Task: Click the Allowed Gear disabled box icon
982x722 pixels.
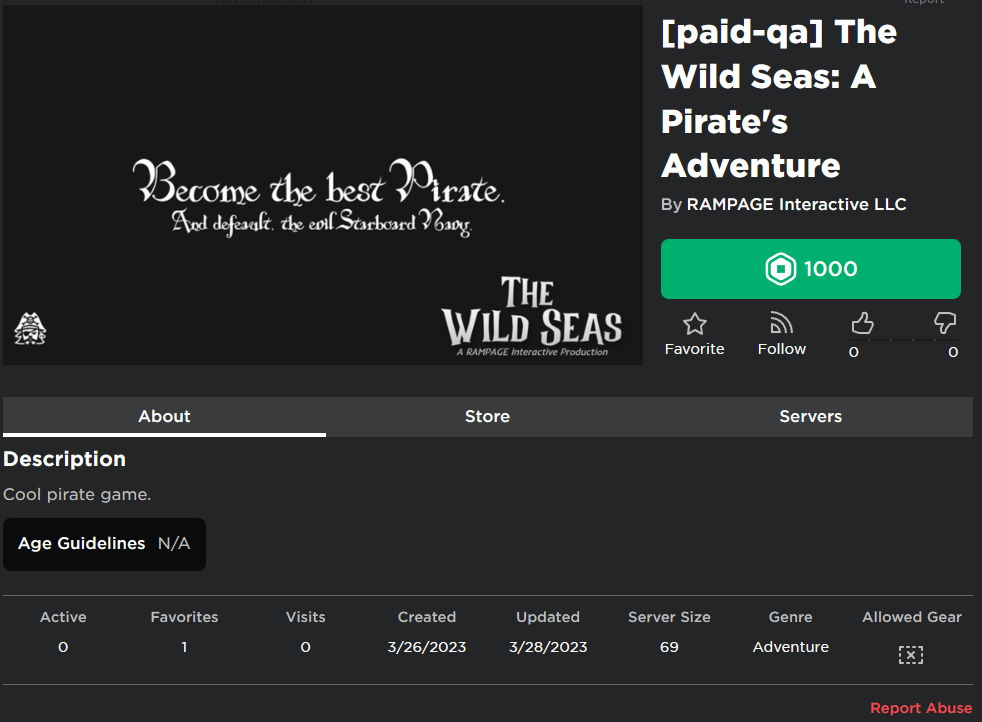Action: point(911,655)
